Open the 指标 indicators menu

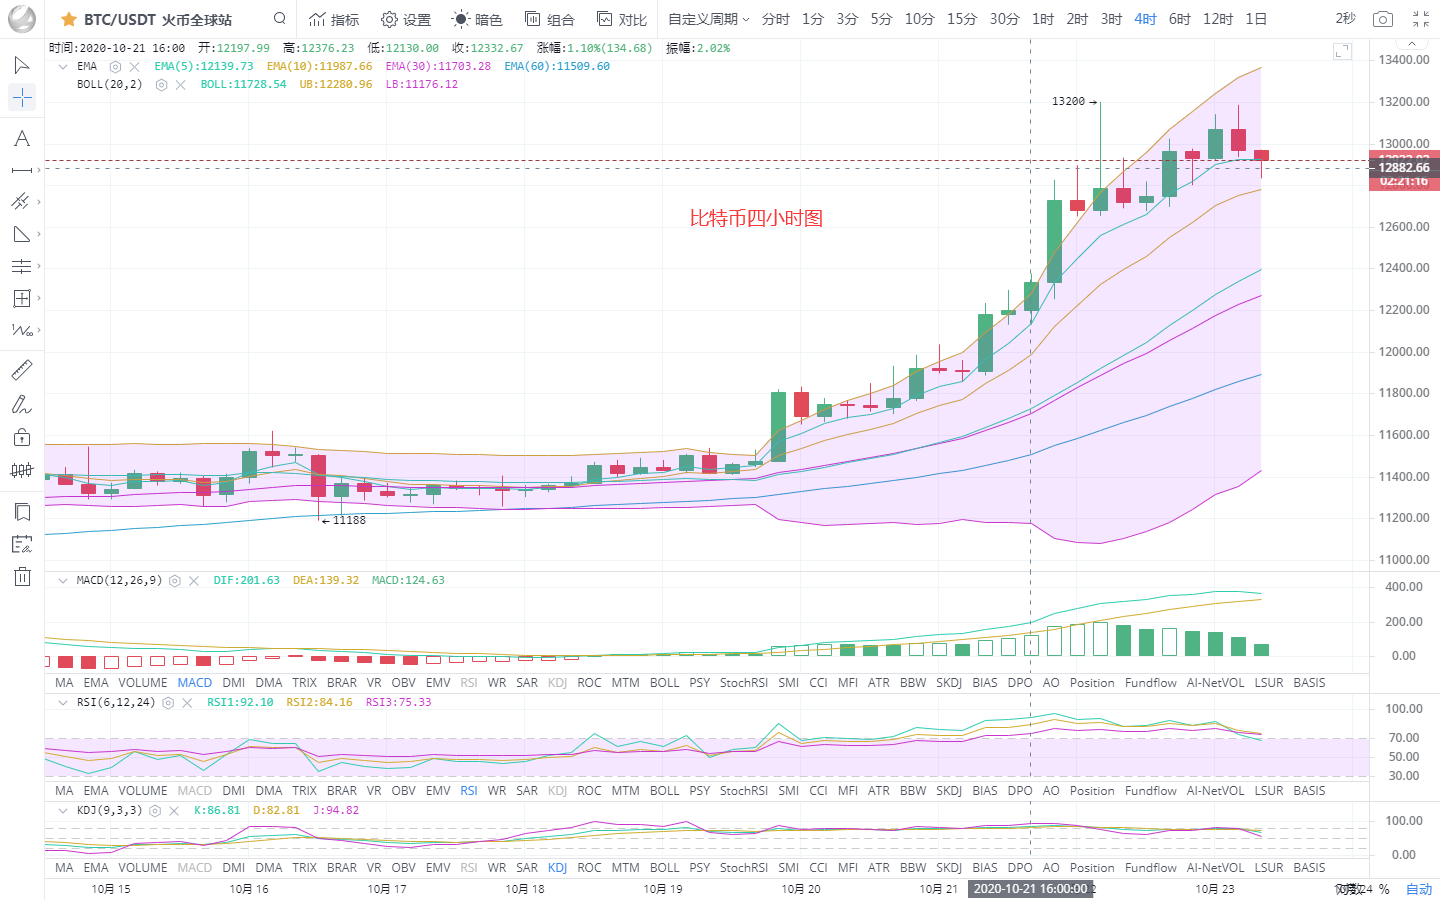pyautogui.click(x=334, y=19)
